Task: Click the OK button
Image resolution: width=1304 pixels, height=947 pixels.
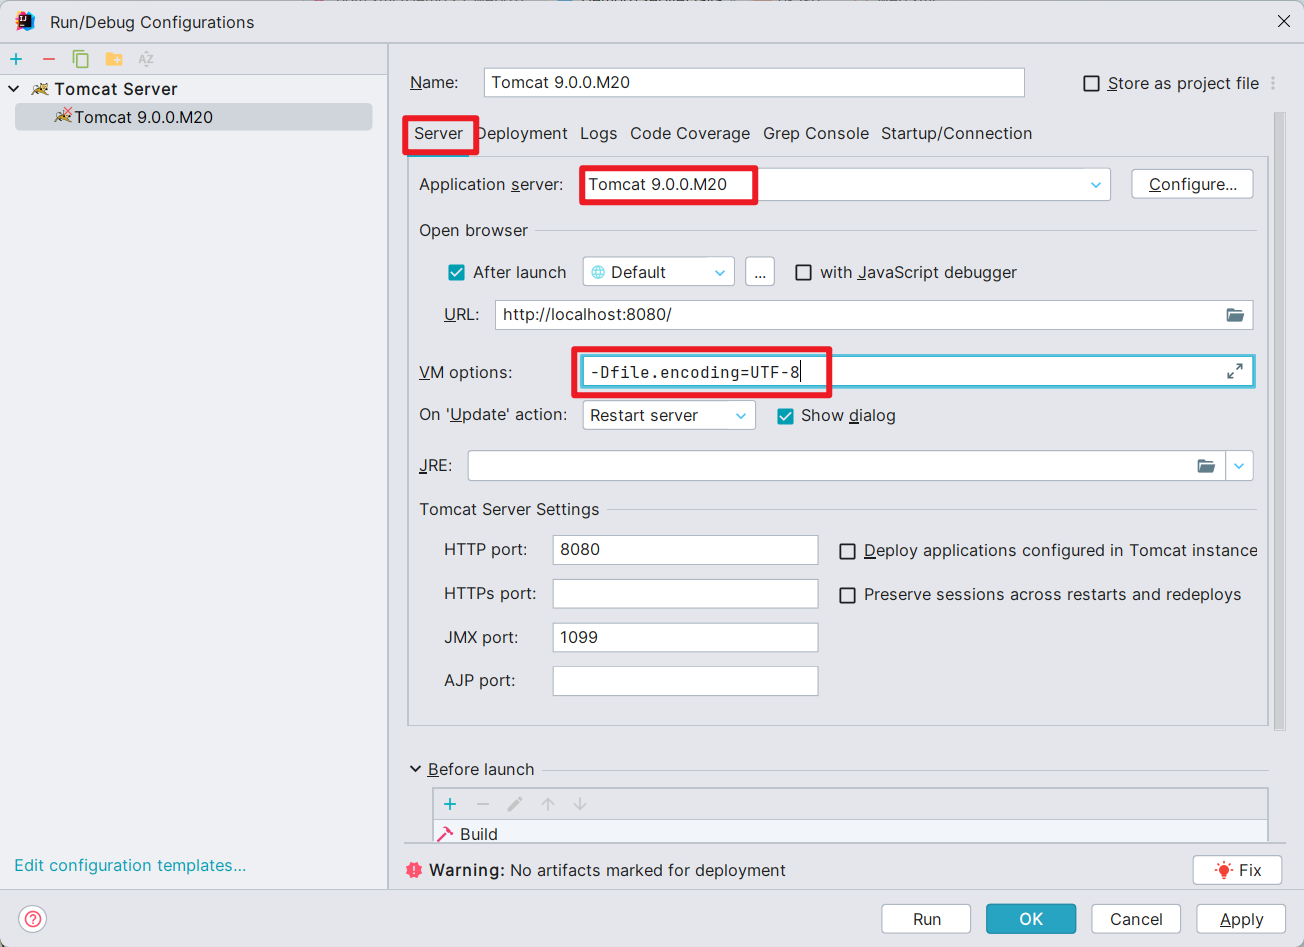Action: tap(1031, 919)
